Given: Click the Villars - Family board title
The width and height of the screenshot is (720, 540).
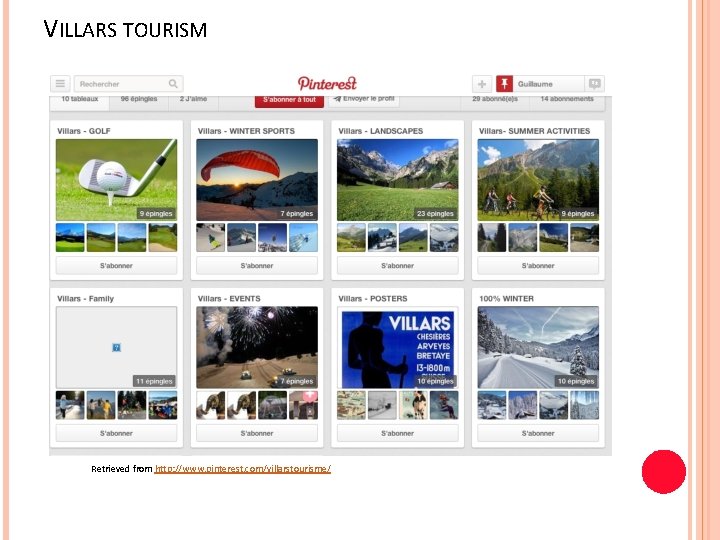Looking at the screenshot, I should (85, 298).
